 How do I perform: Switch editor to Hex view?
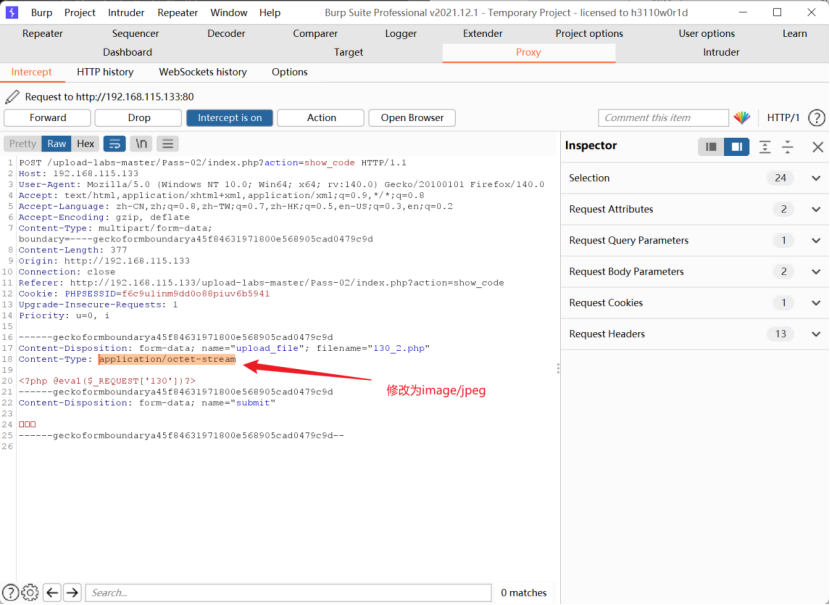[85, 144]
